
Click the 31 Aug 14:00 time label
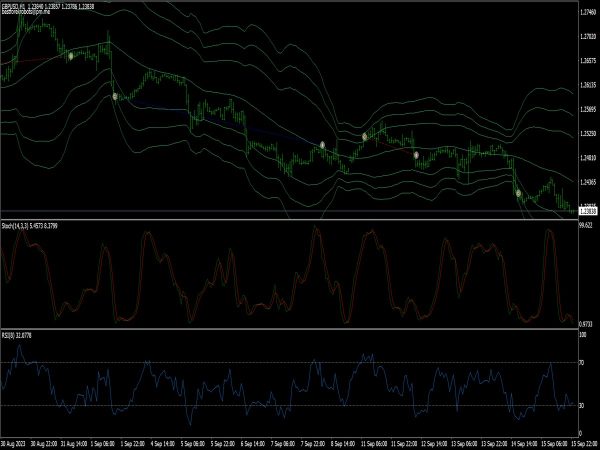[74, 444]
